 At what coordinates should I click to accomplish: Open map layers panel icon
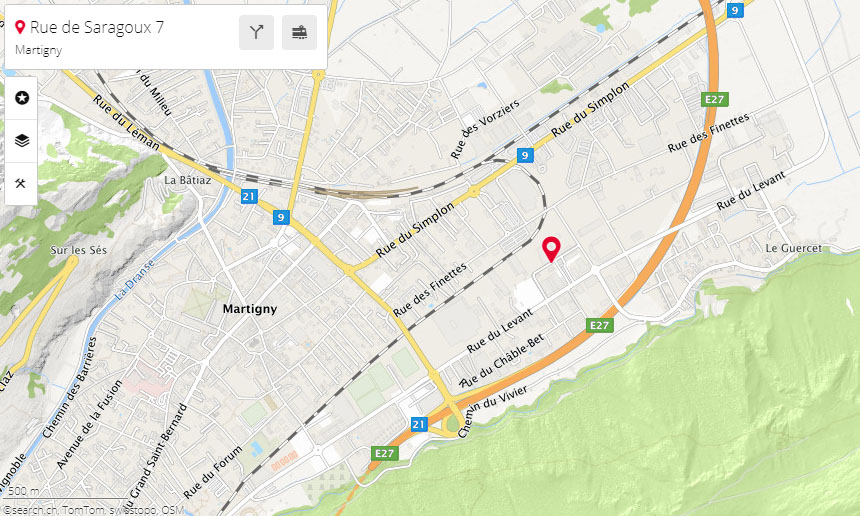coord(21,140)
